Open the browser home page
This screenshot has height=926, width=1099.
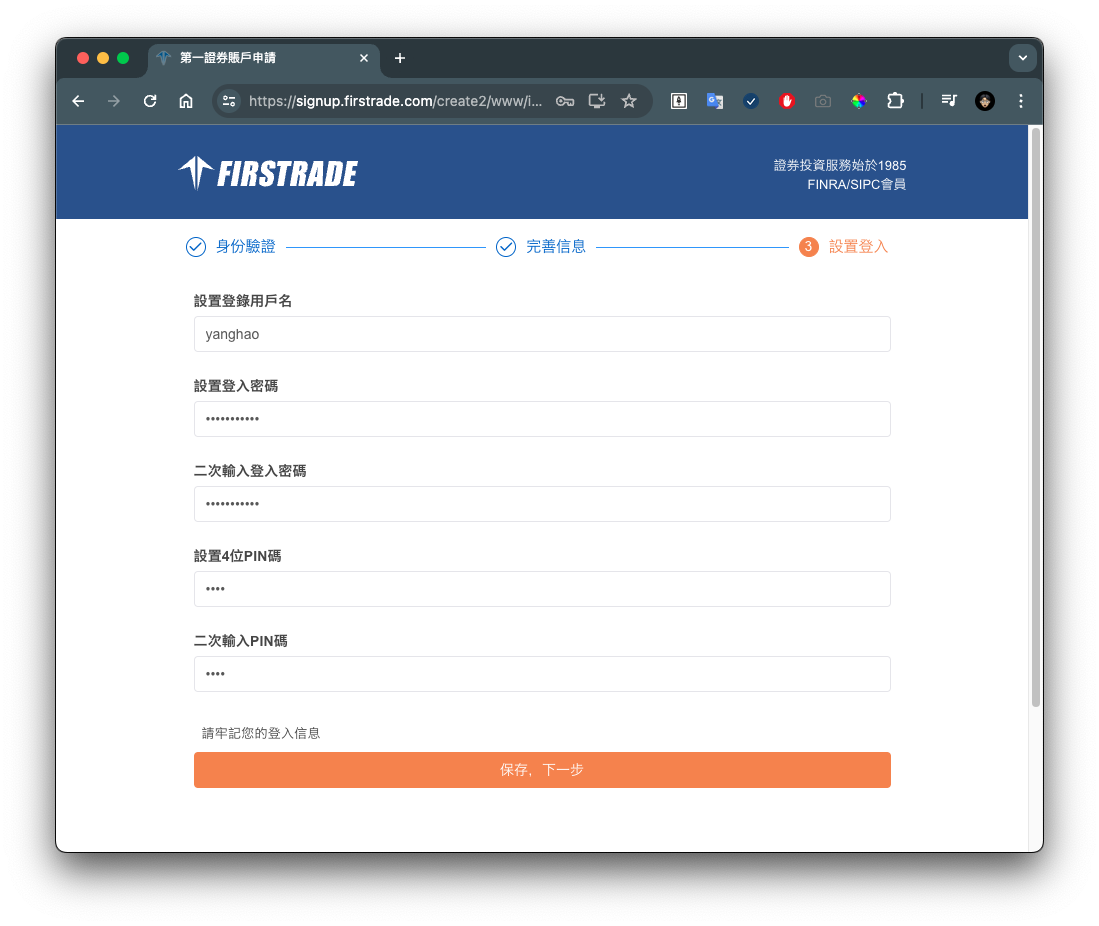186,101
